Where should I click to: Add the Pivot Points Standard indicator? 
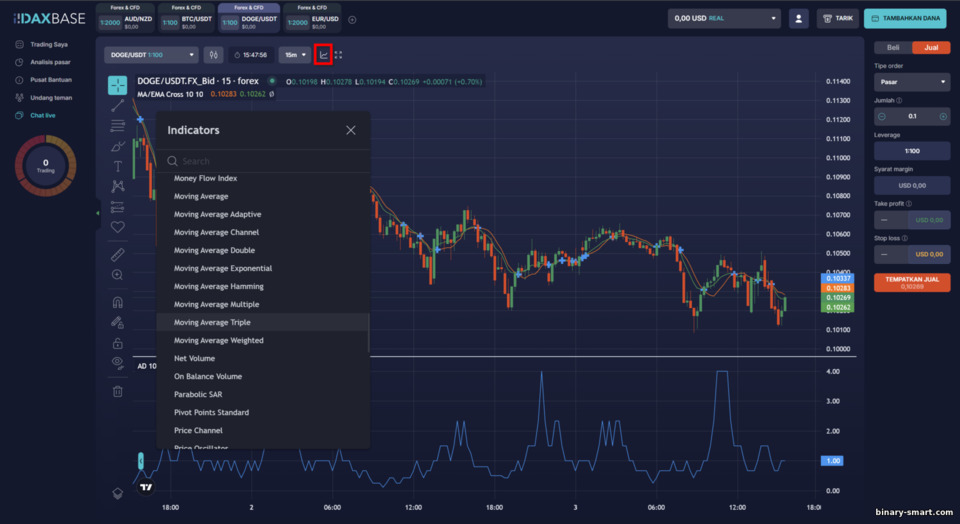click(x=263, y=413)
